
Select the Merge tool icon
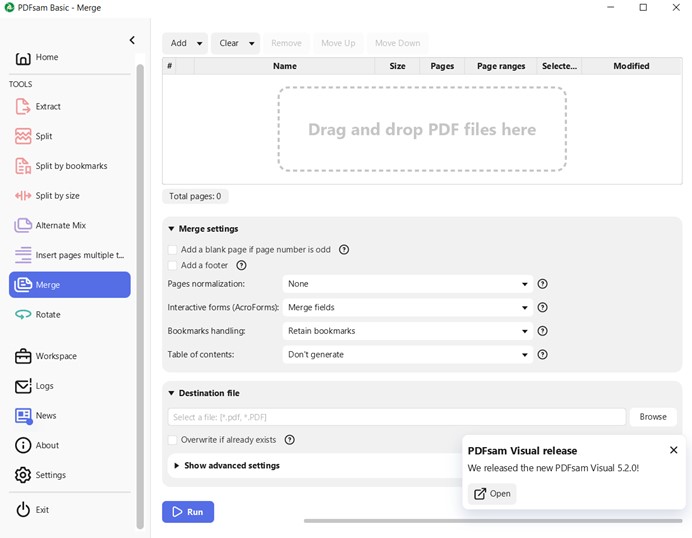(23, 285)
